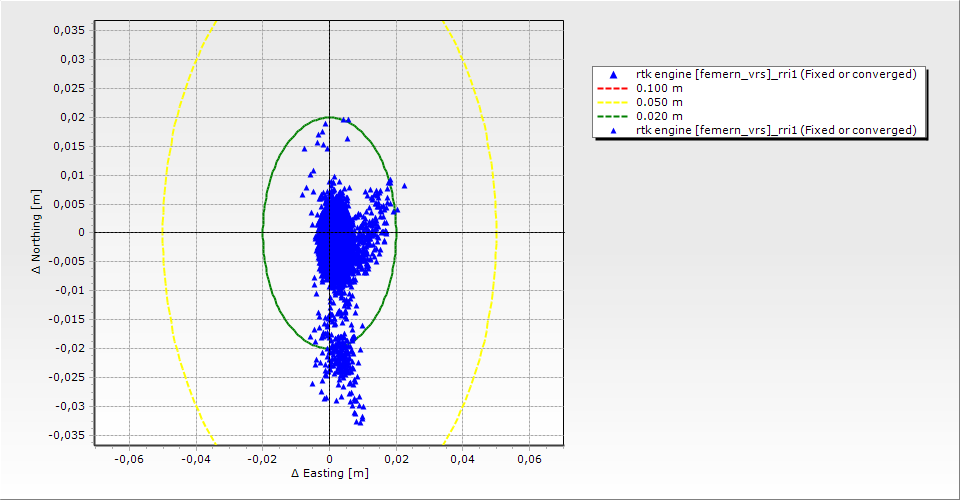Click the 0,06 tick label on the Easting axis
Screen dimensions: 960x500
coord(530,459)
